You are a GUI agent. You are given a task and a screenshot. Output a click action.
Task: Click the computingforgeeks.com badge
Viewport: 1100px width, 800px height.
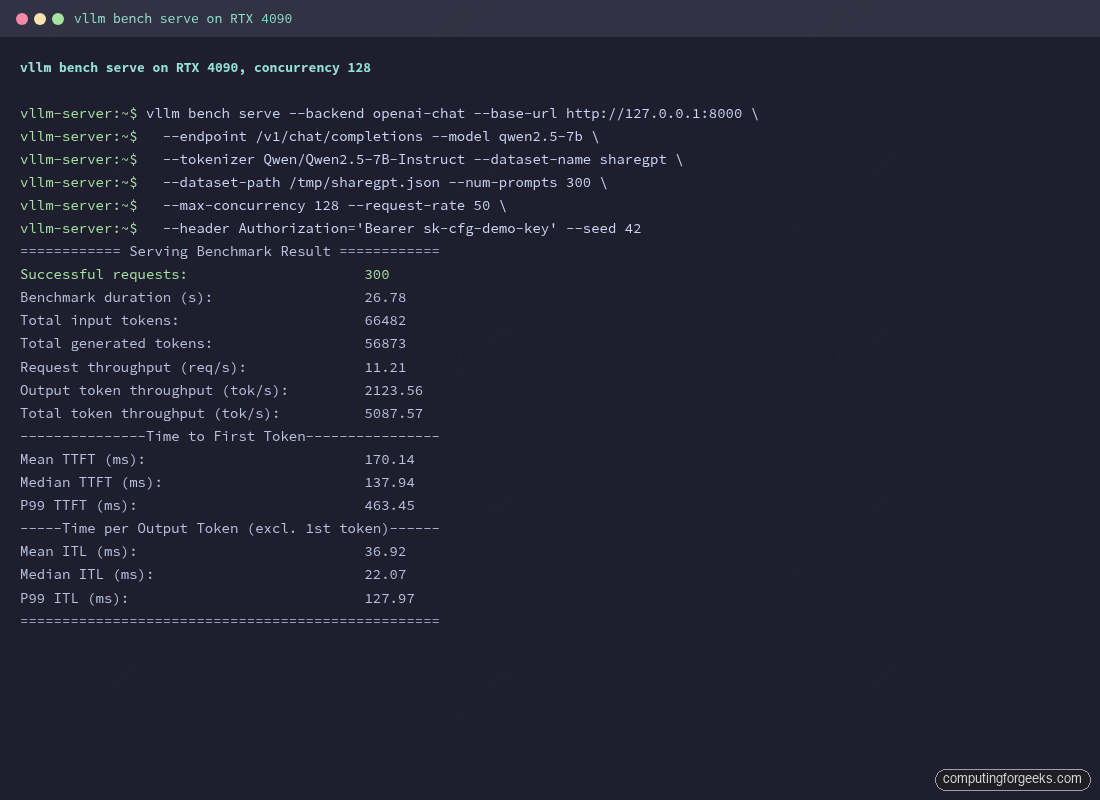coord(1012,779)
